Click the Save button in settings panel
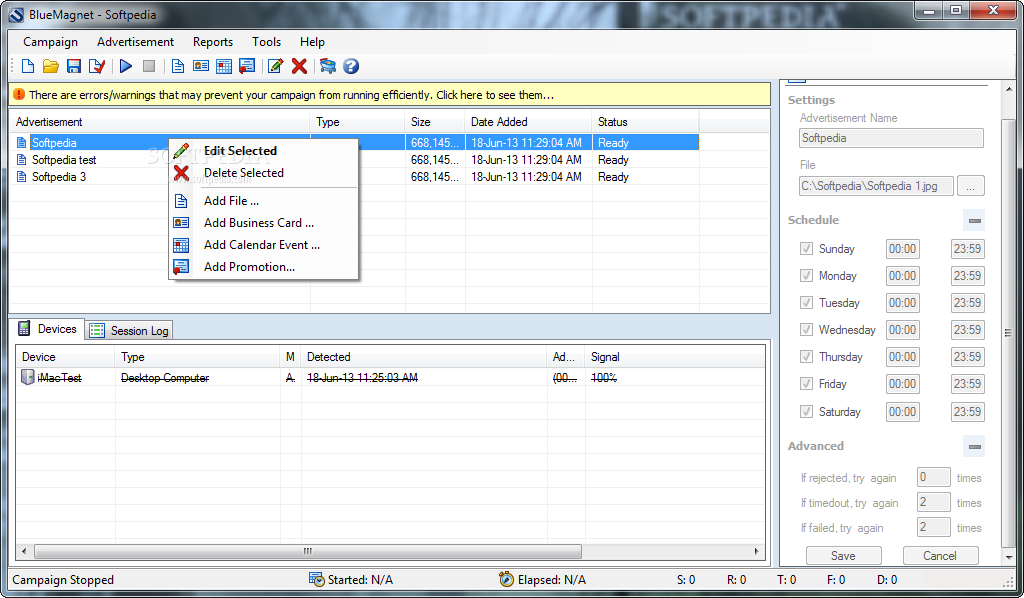The height and width of the screenshot is (598, 1024). pyautogui.click(x=844, y=556)
